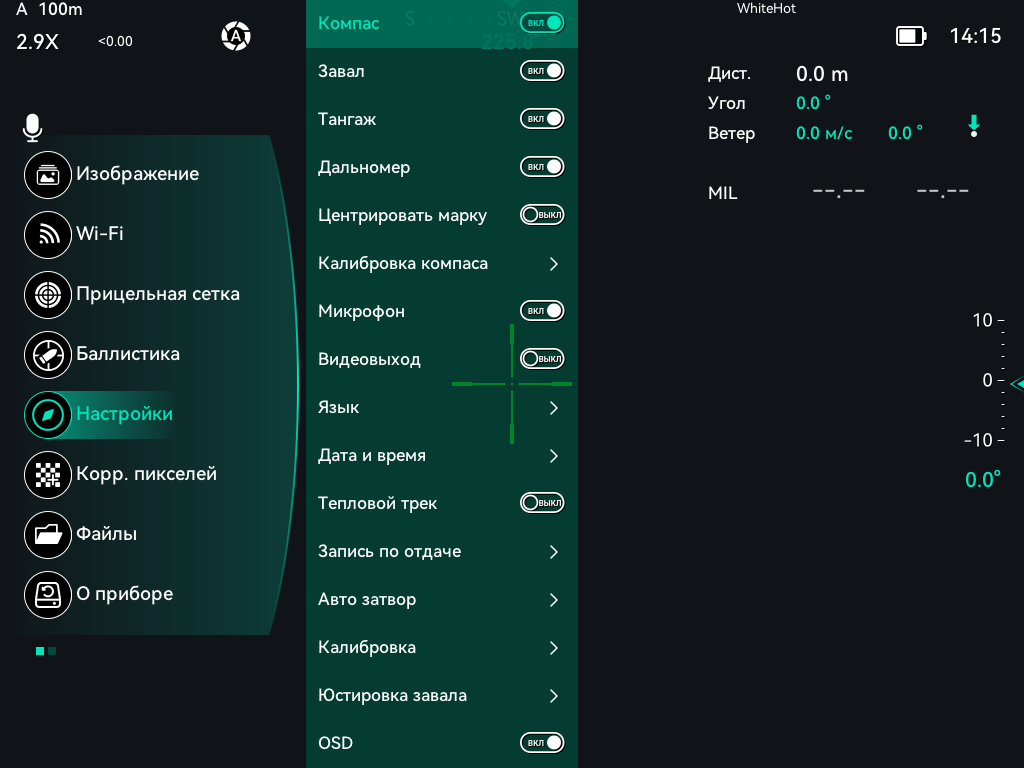
Task: Enable the Центрировать марку toggle
Action: coord(542,215)
